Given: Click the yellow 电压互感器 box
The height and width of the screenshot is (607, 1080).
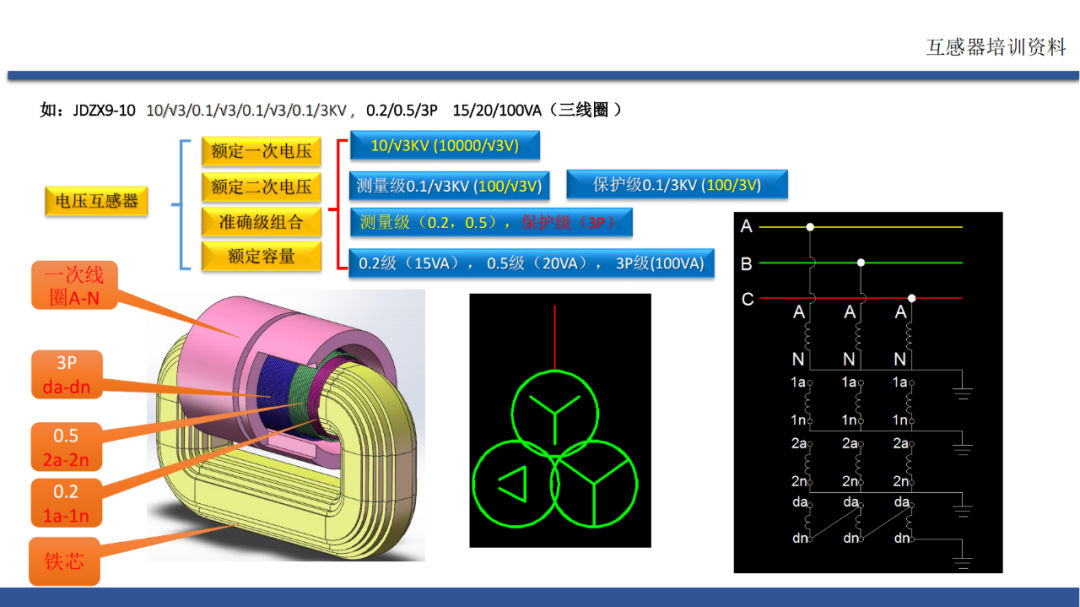Looking at the screenshot, I should tap(95, 201).
